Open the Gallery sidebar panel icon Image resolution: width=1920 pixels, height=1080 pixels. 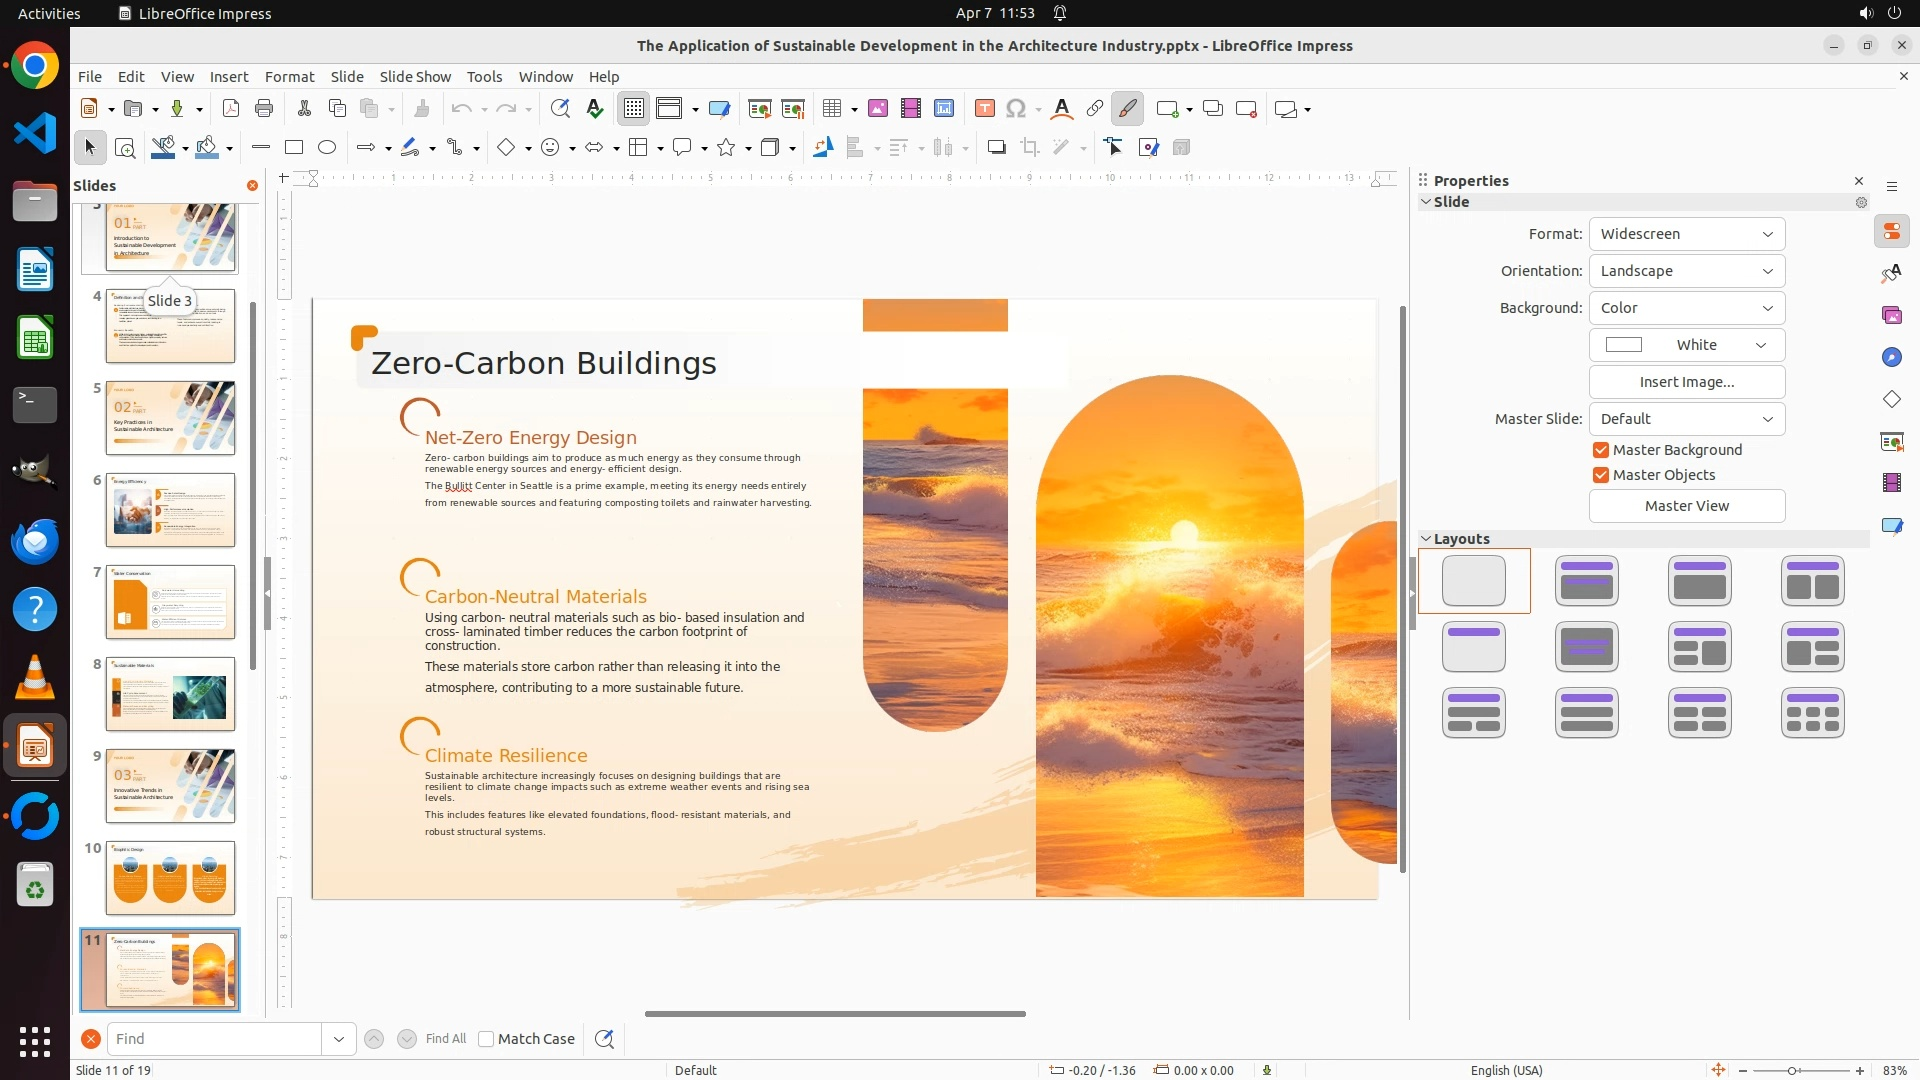point(1891,316)
